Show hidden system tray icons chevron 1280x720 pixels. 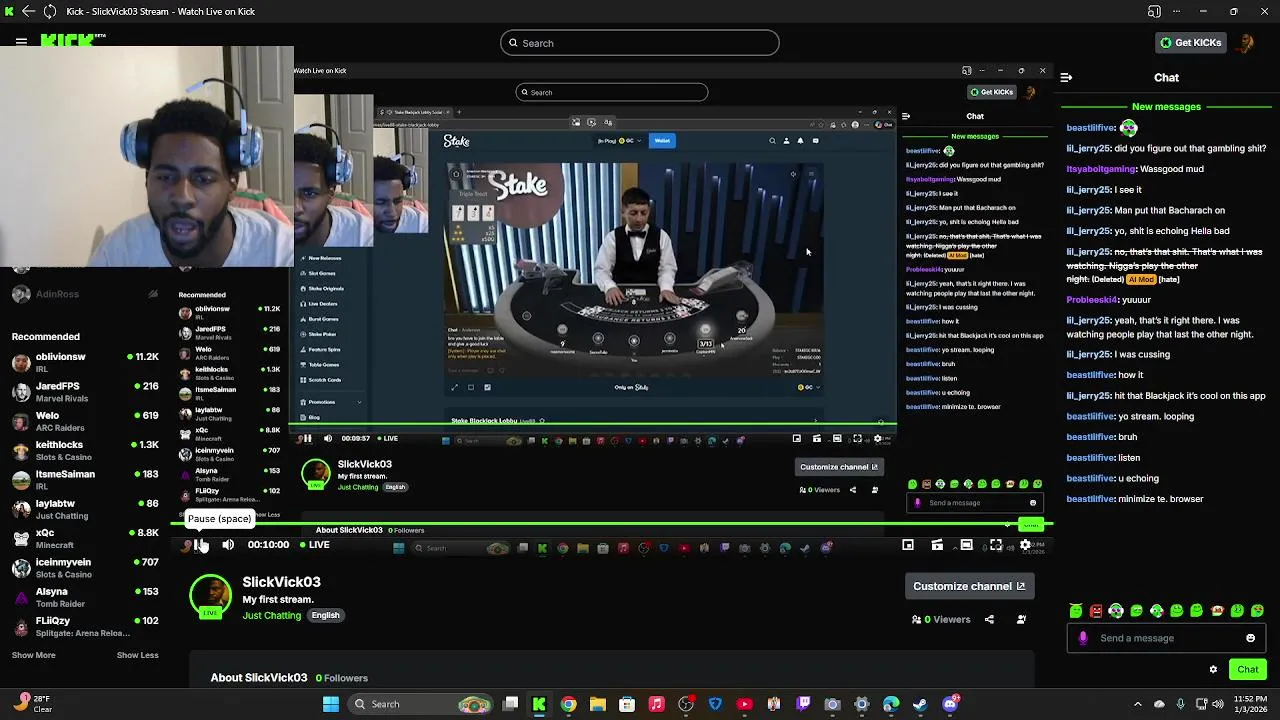(1137, 704)
